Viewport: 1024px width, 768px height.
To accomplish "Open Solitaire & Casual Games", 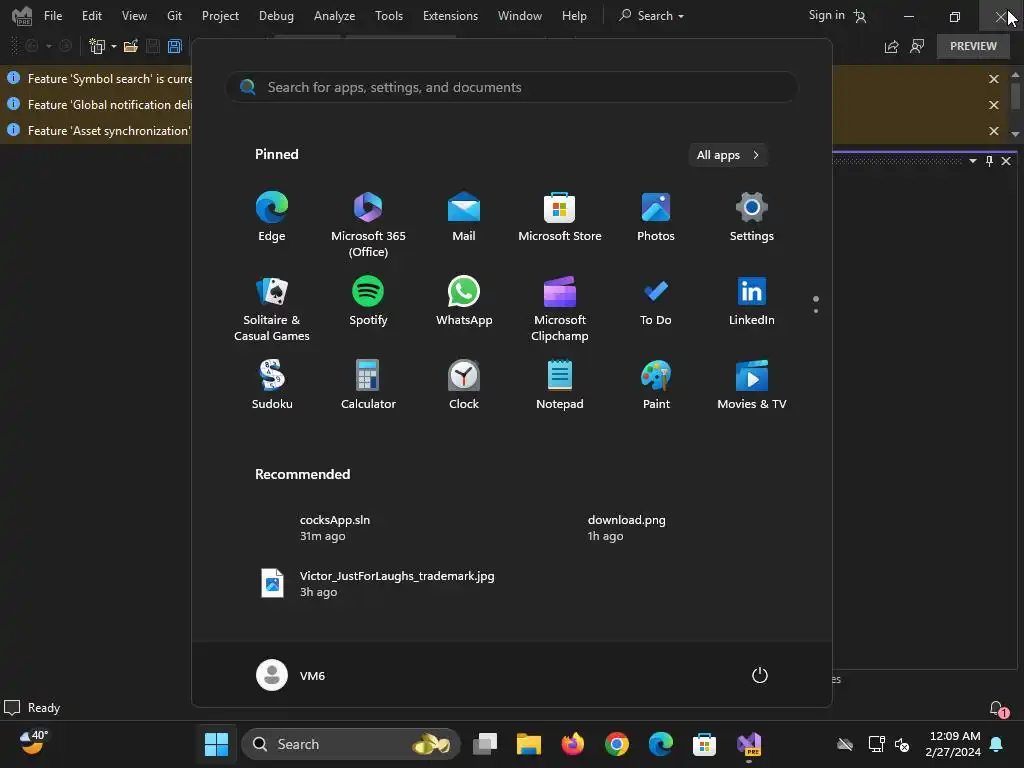I will pos(272,308).
